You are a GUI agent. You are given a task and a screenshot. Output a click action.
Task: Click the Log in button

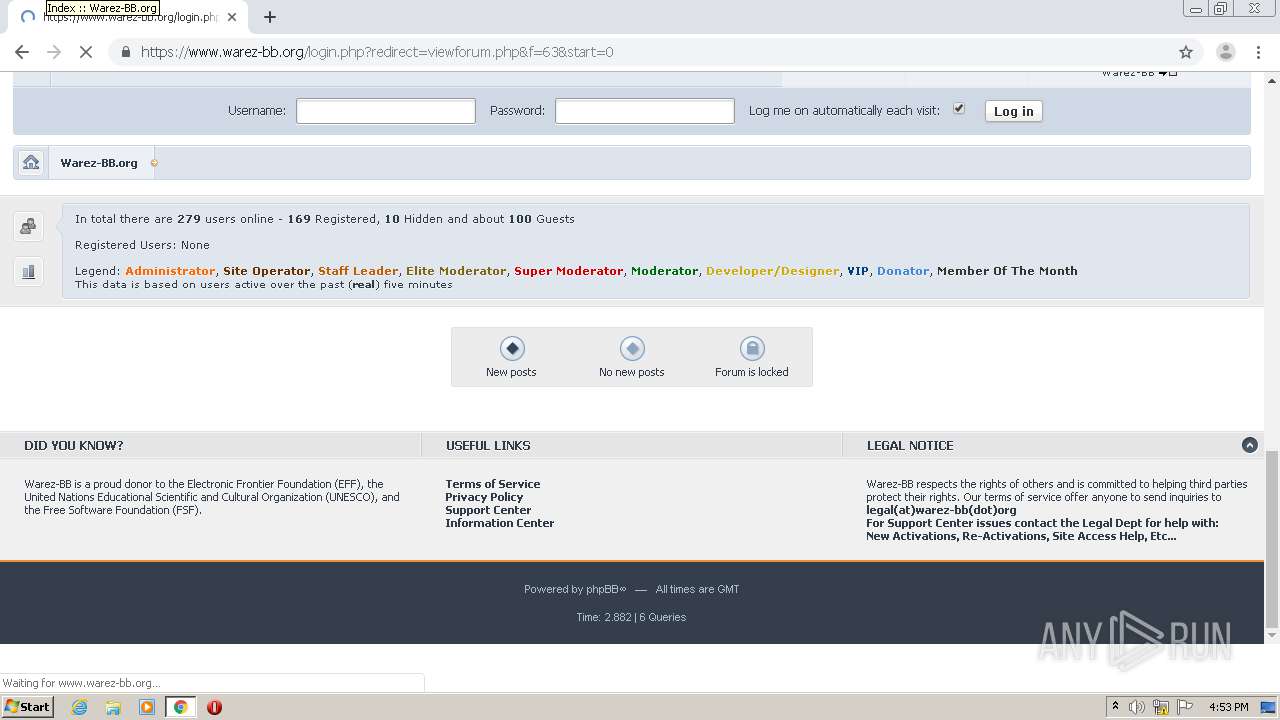[1013, 111]
